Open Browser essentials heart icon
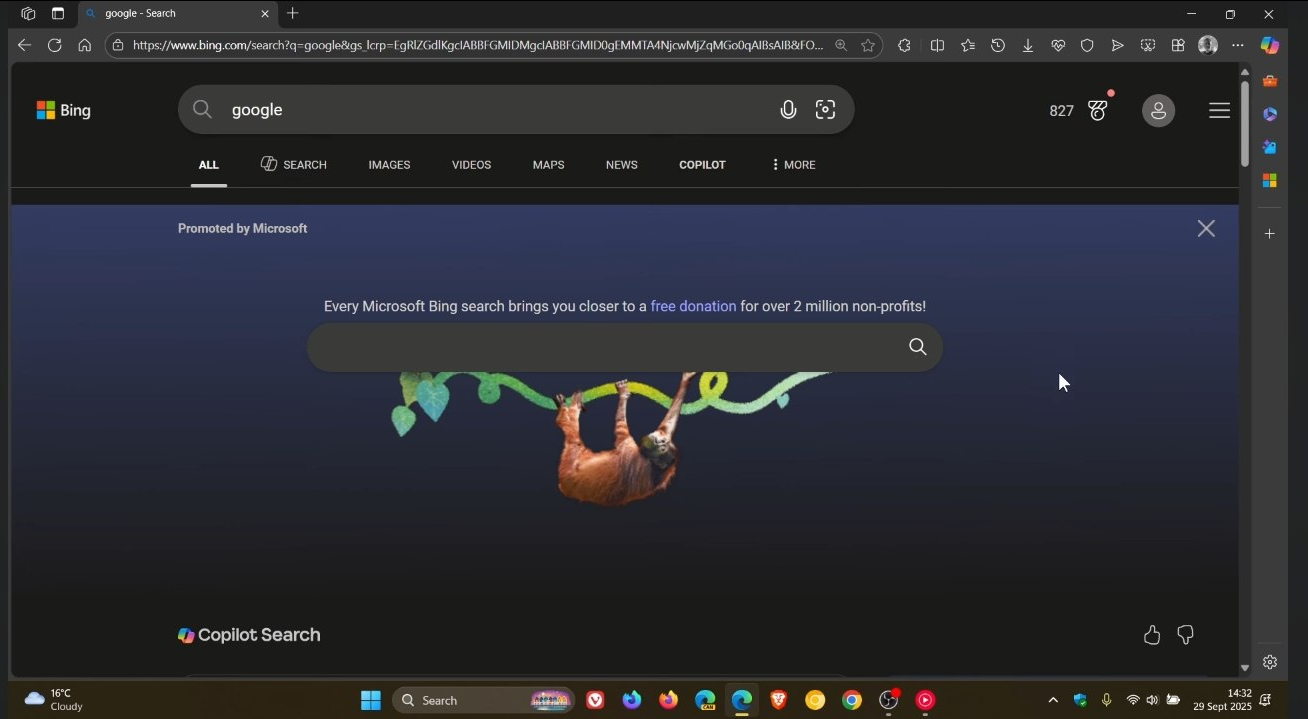 click(x=1057, y=45)
